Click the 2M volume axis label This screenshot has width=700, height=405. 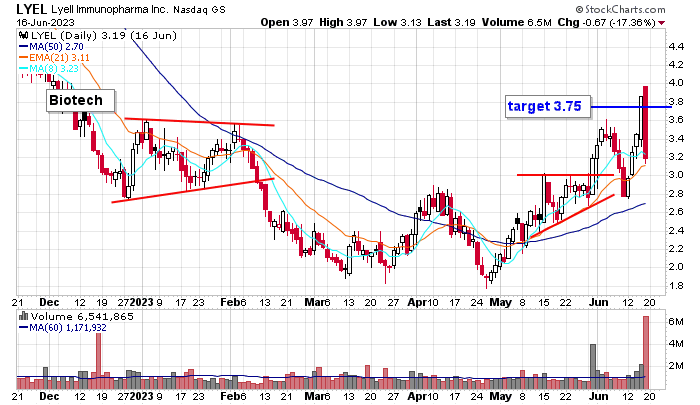676,366
